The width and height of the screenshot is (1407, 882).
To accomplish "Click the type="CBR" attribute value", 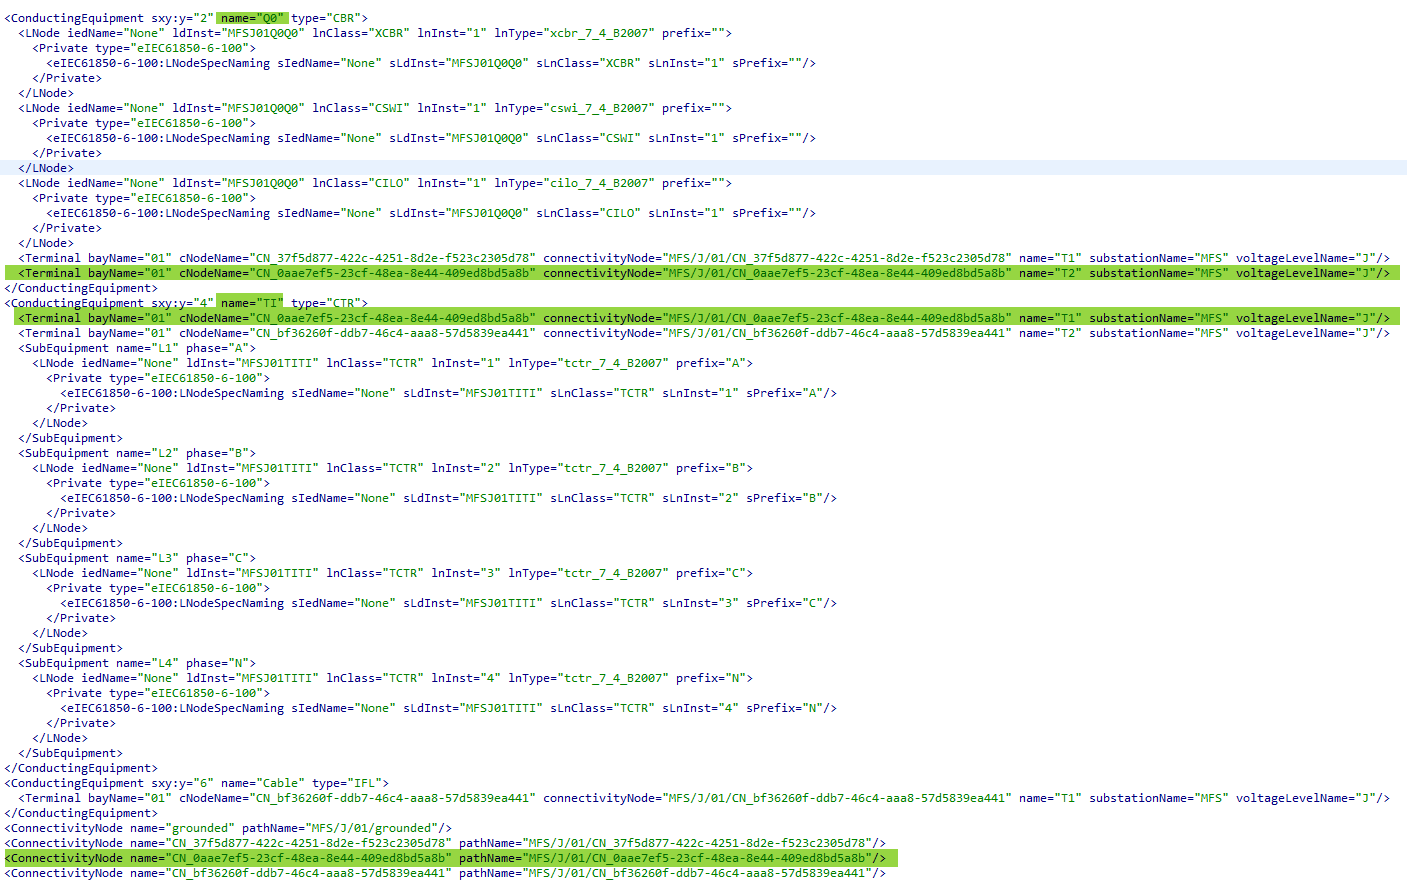I will [x=330, y=18].
